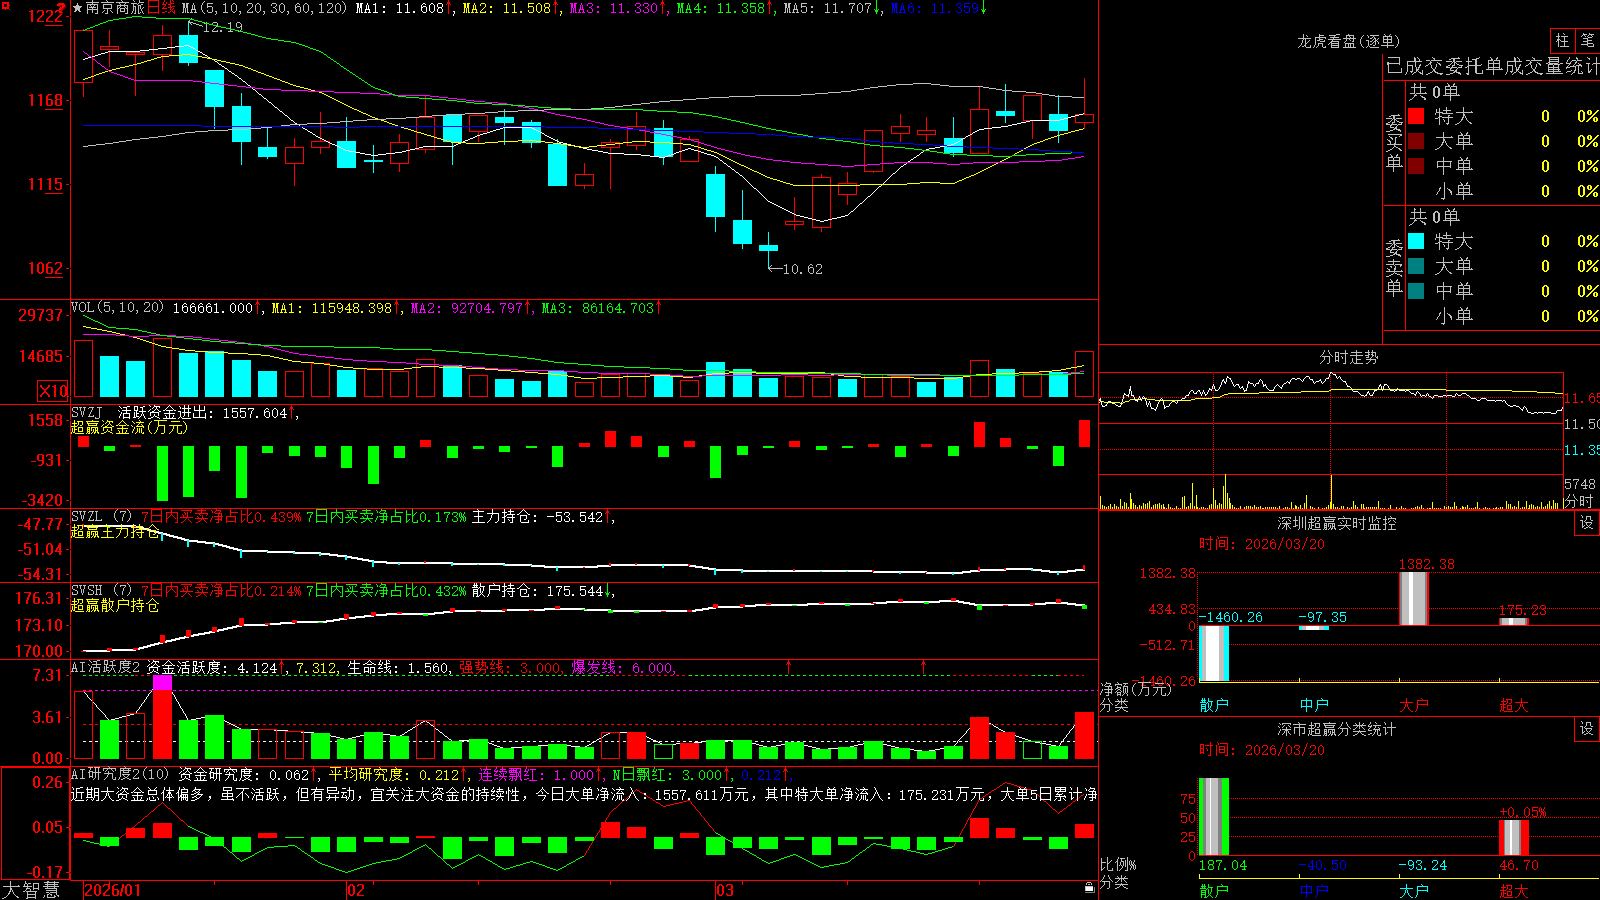This screenshot has width=1600, height=900.
Task: Click the red 特大 buy-order color swatch
Action: tap(1416, 116)
